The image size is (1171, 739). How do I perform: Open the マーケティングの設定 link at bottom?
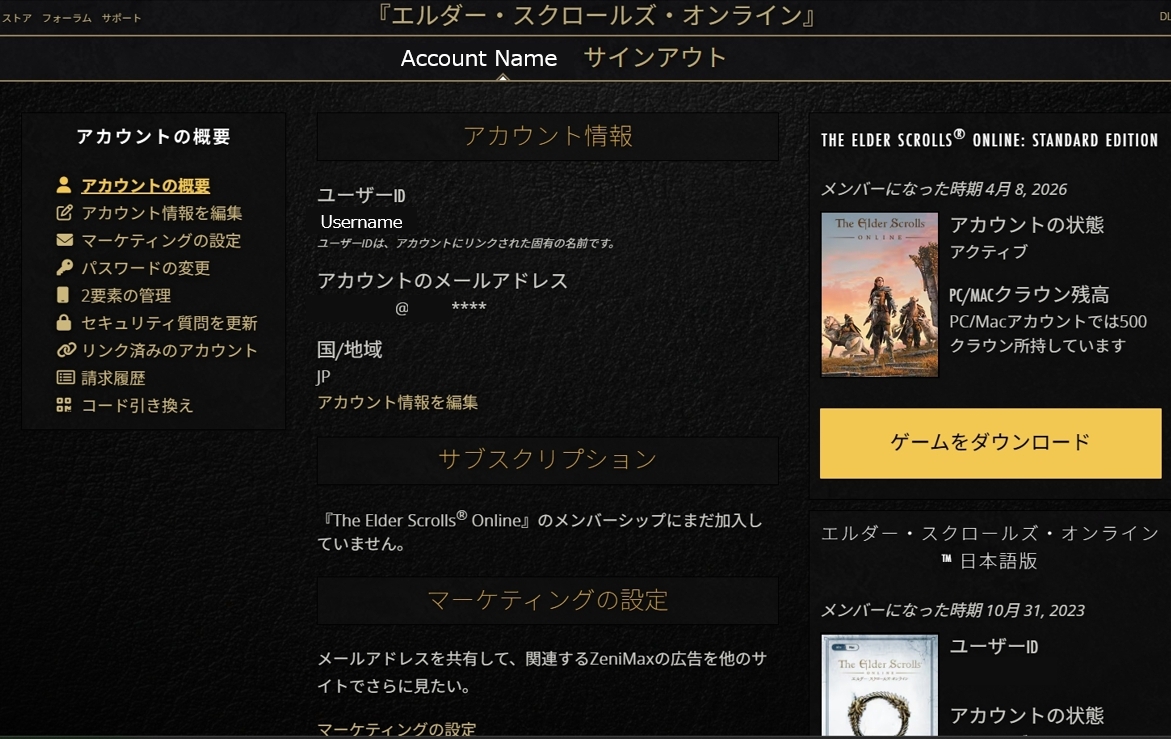coord(396,729)
